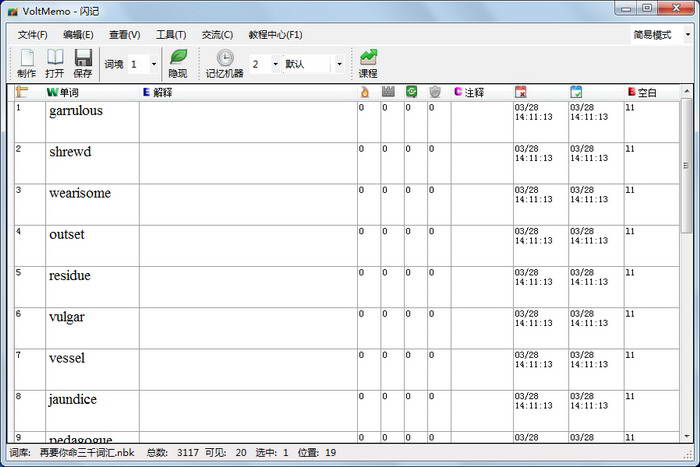Click the gray shield icon column header

435,92
